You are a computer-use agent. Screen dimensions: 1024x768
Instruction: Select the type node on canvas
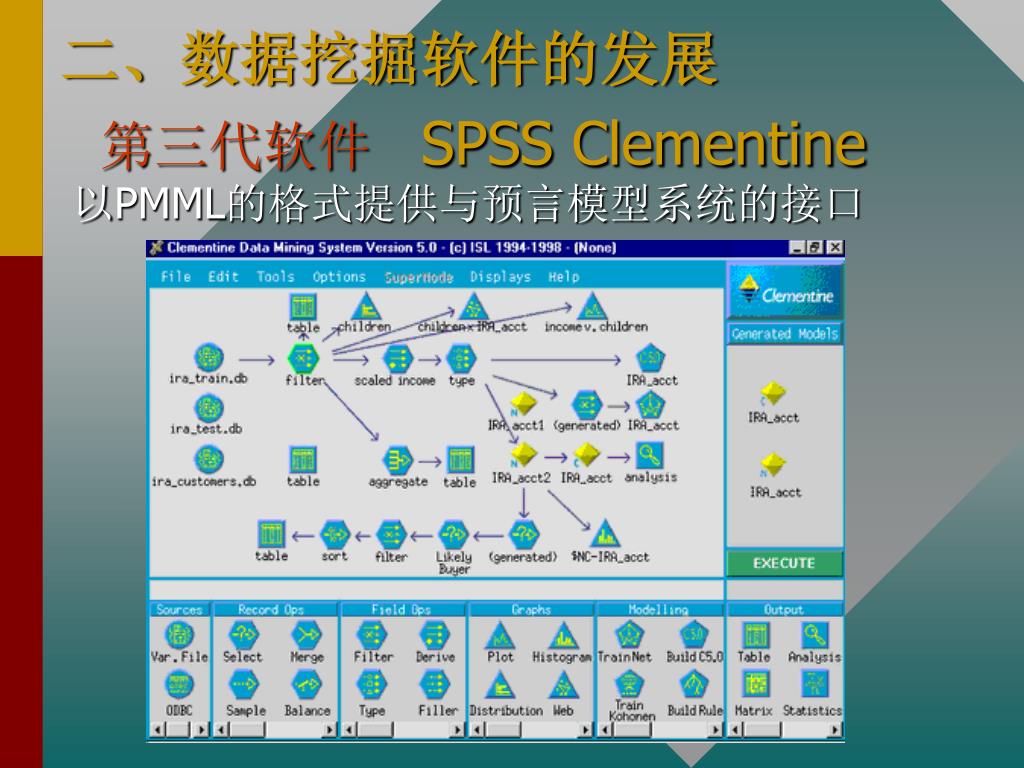[x=461, y=358]
